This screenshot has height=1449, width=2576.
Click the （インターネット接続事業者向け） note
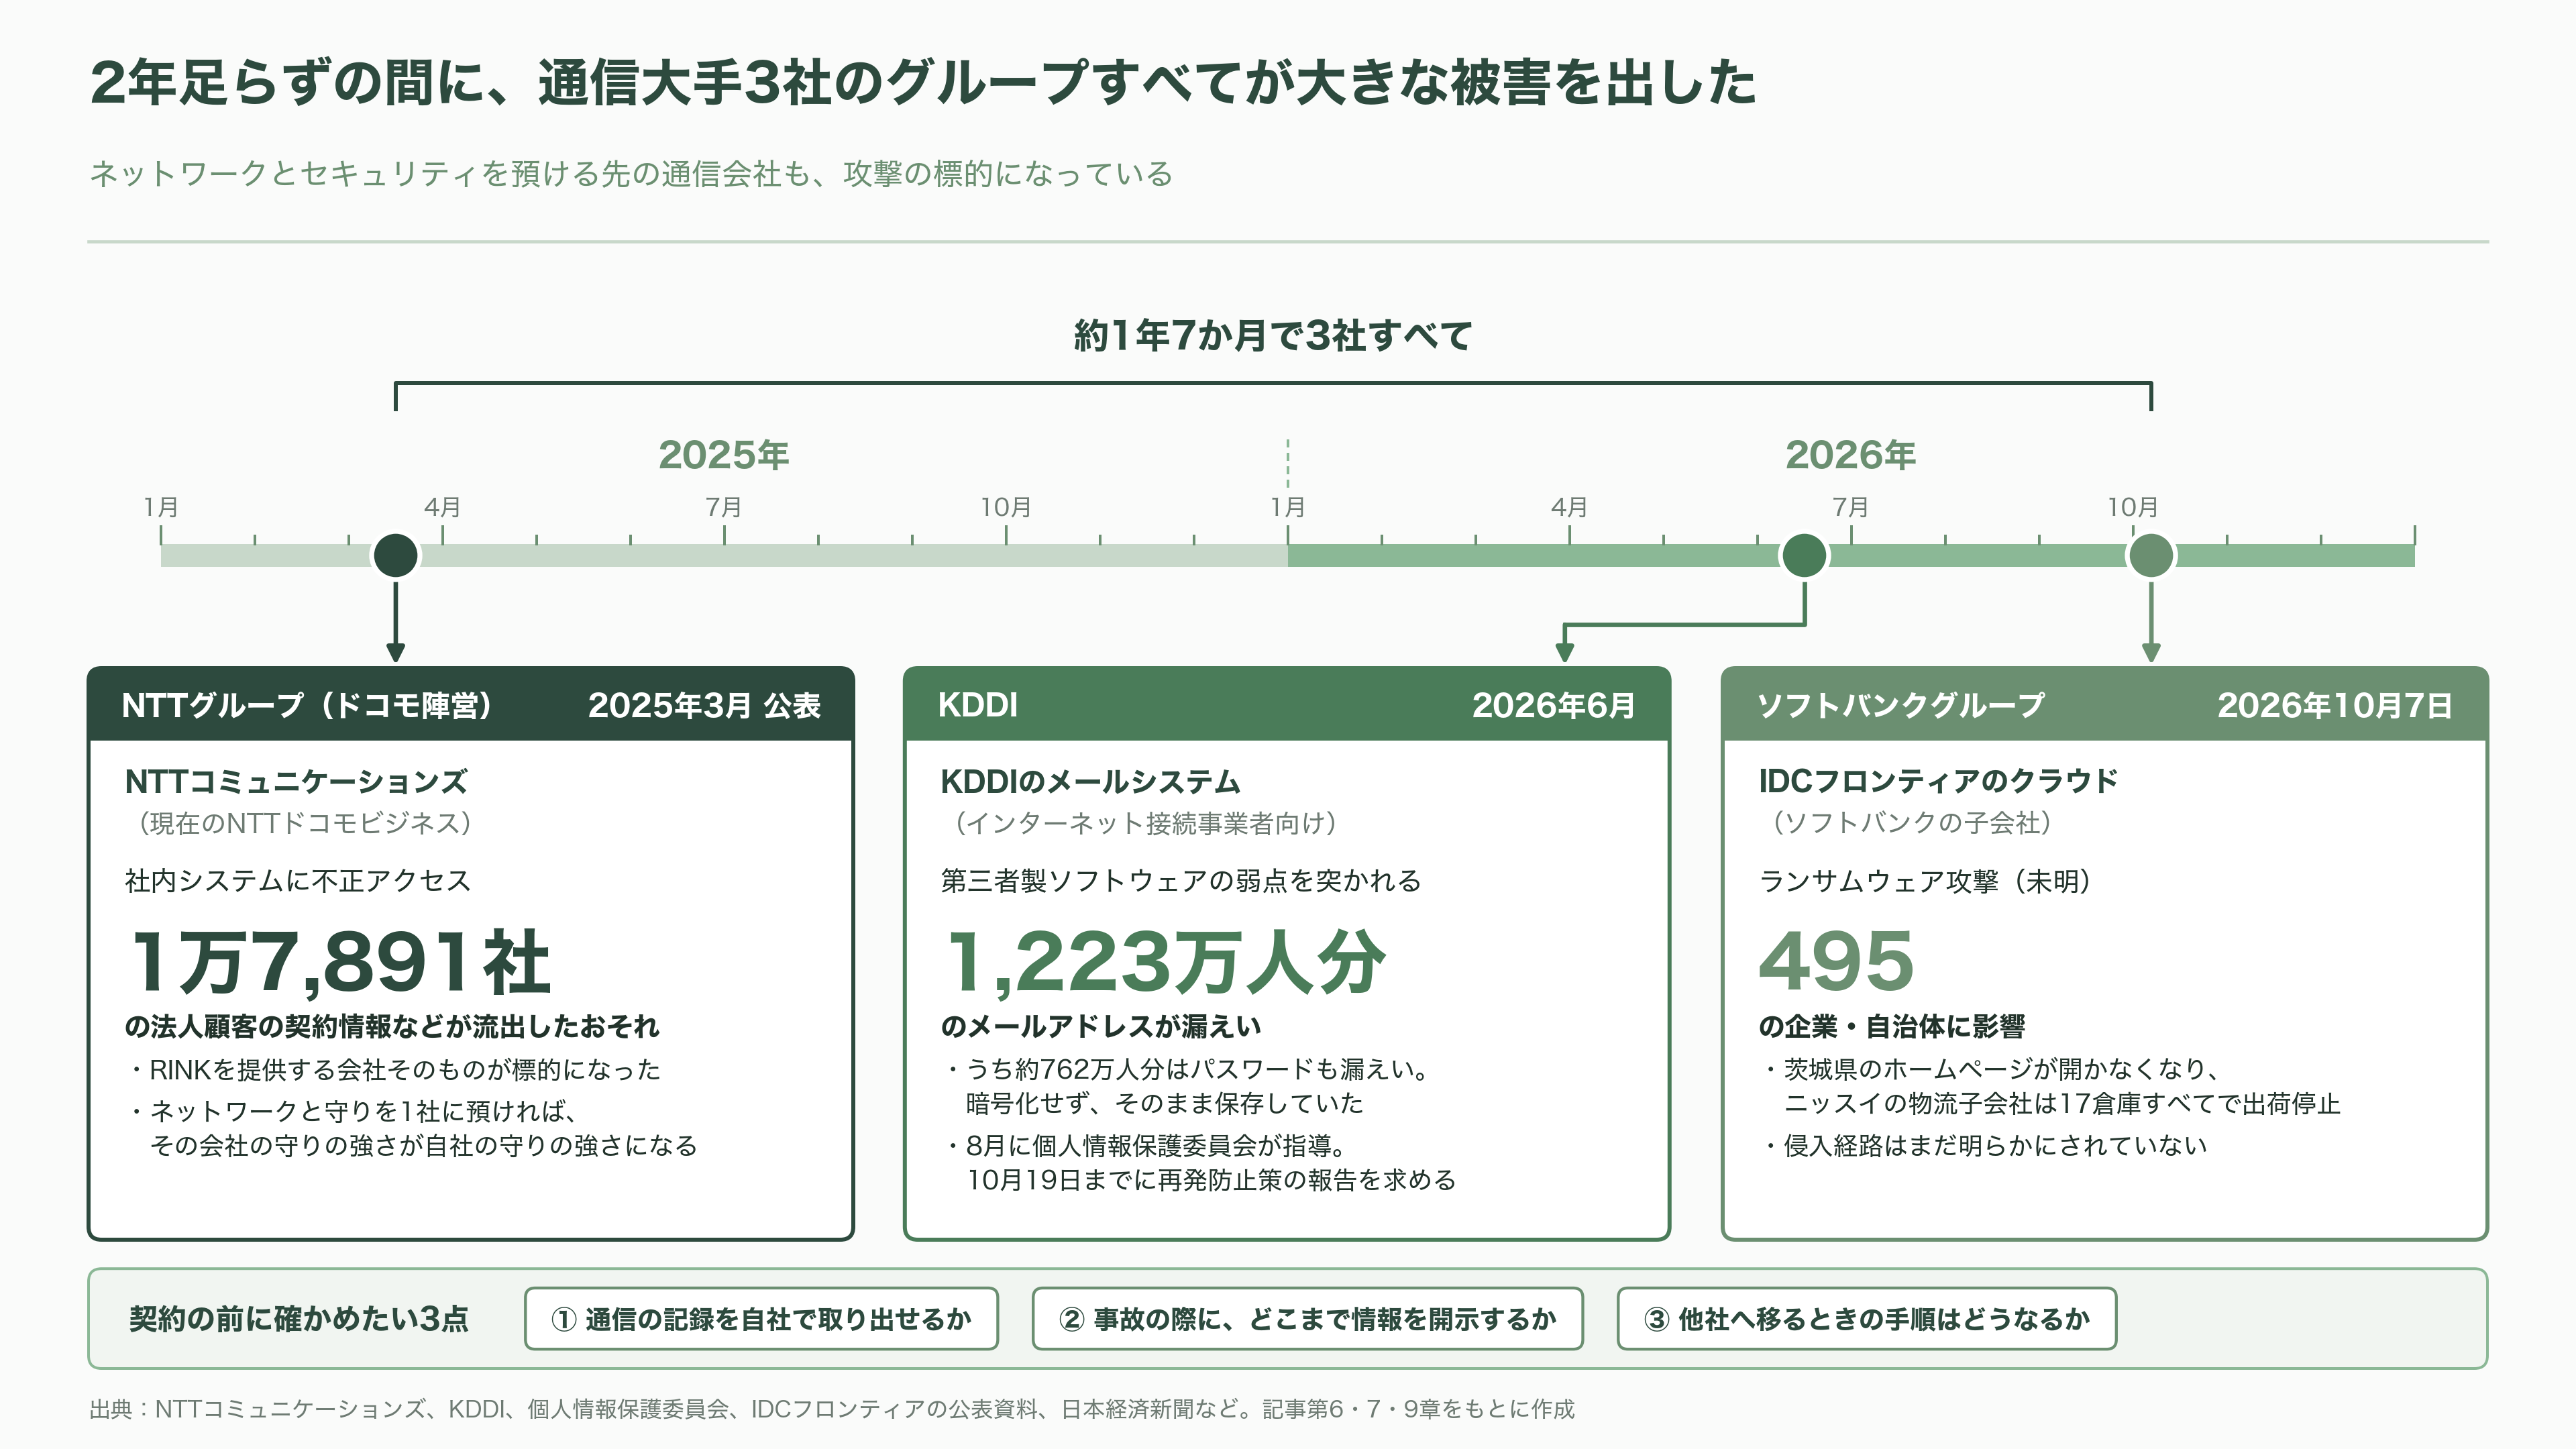[x=1146, y=822]
